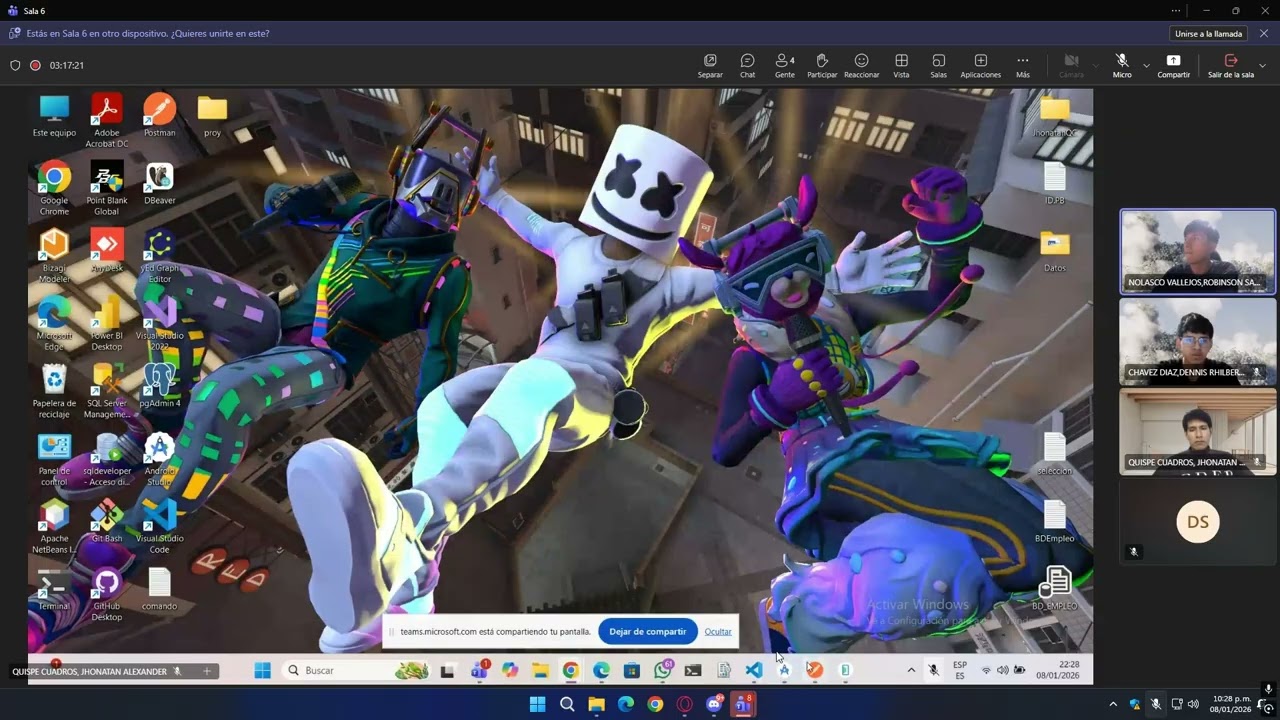Click Dejar de compartir to stop sharing
Screen dimensions: 1280x720
647,631
